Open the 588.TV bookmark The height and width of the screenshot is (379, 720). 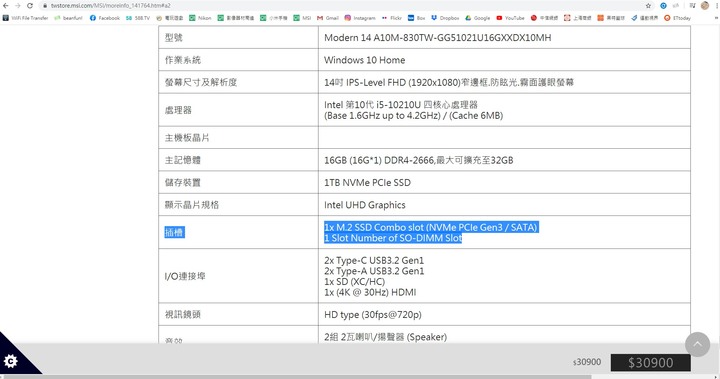(138, 18)
